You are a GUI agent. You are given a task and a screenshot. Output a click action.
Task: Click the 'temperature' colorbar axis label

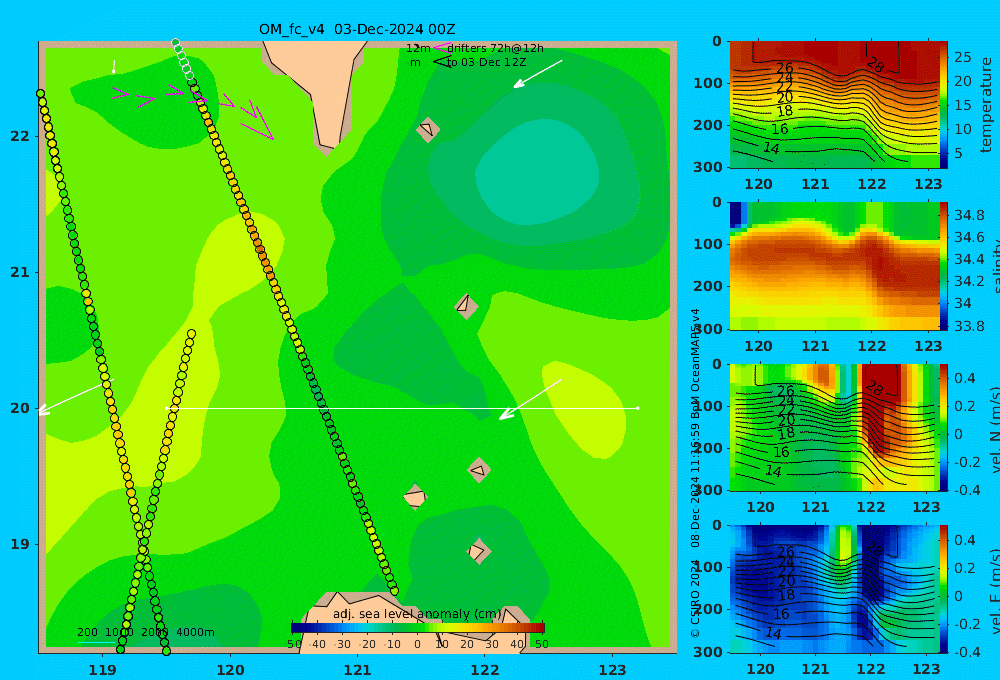(987, 105)
